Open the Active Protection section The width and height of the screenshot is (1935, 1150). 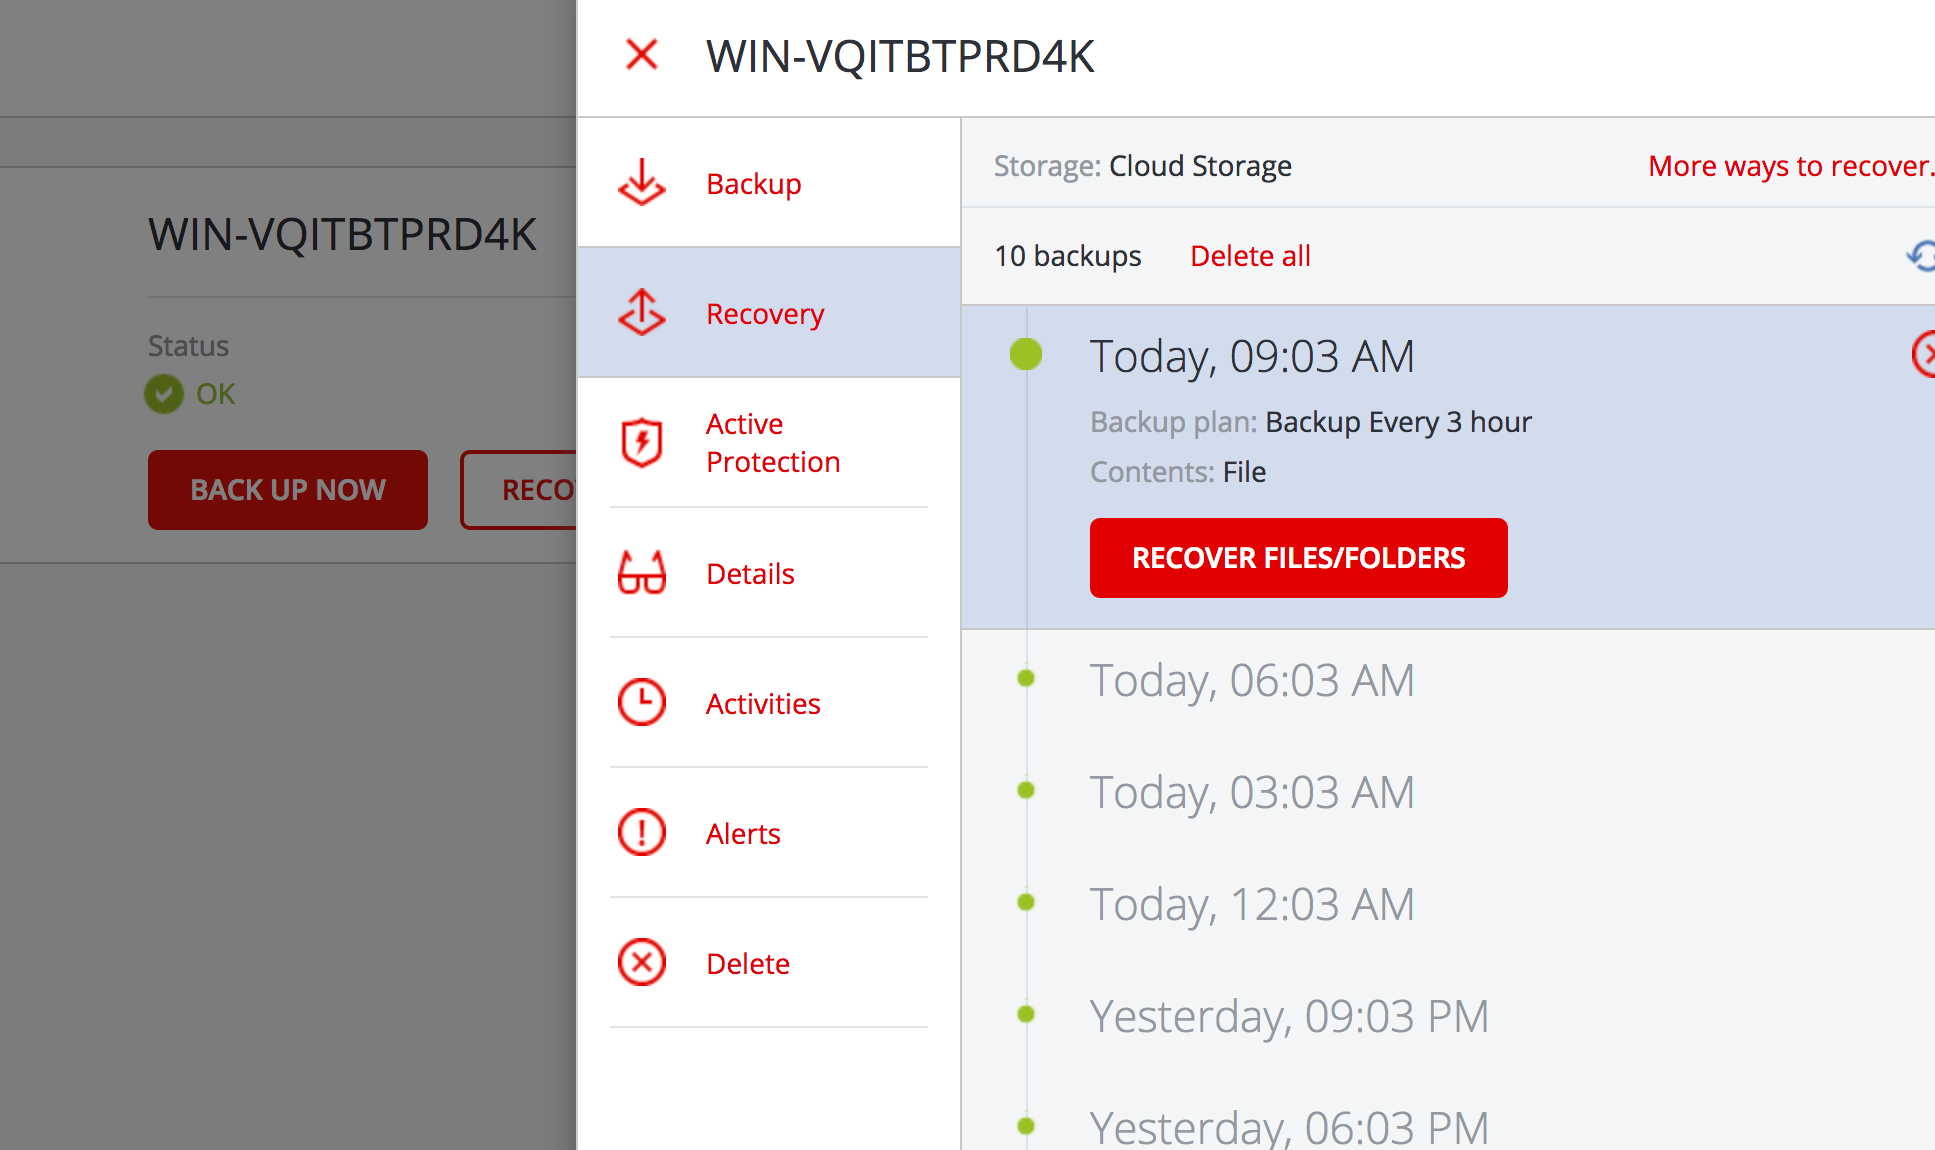point(772,443)
